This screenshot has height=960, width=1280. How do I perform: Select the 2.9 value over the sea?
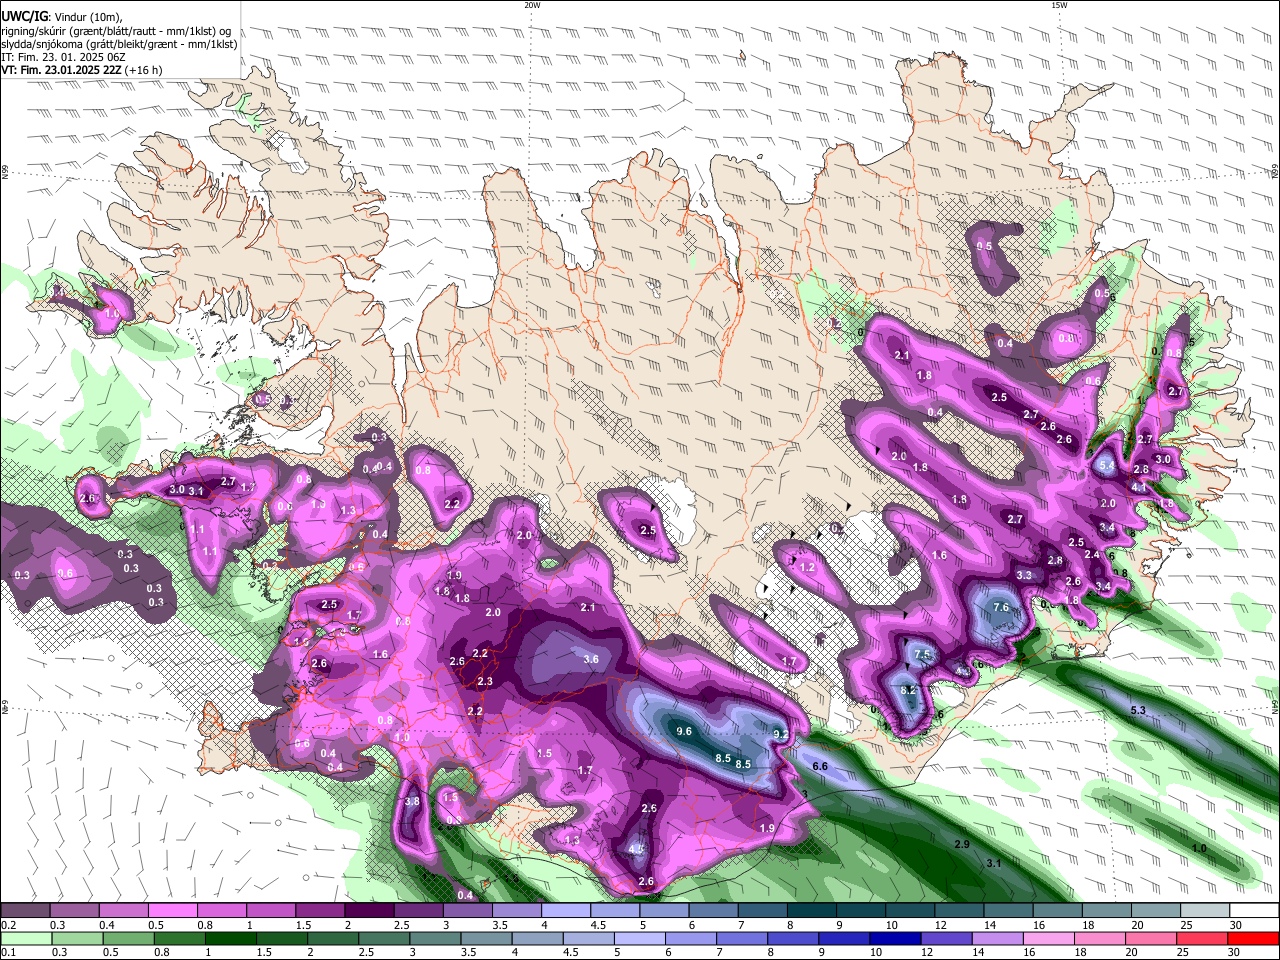(x=962, y=845)
